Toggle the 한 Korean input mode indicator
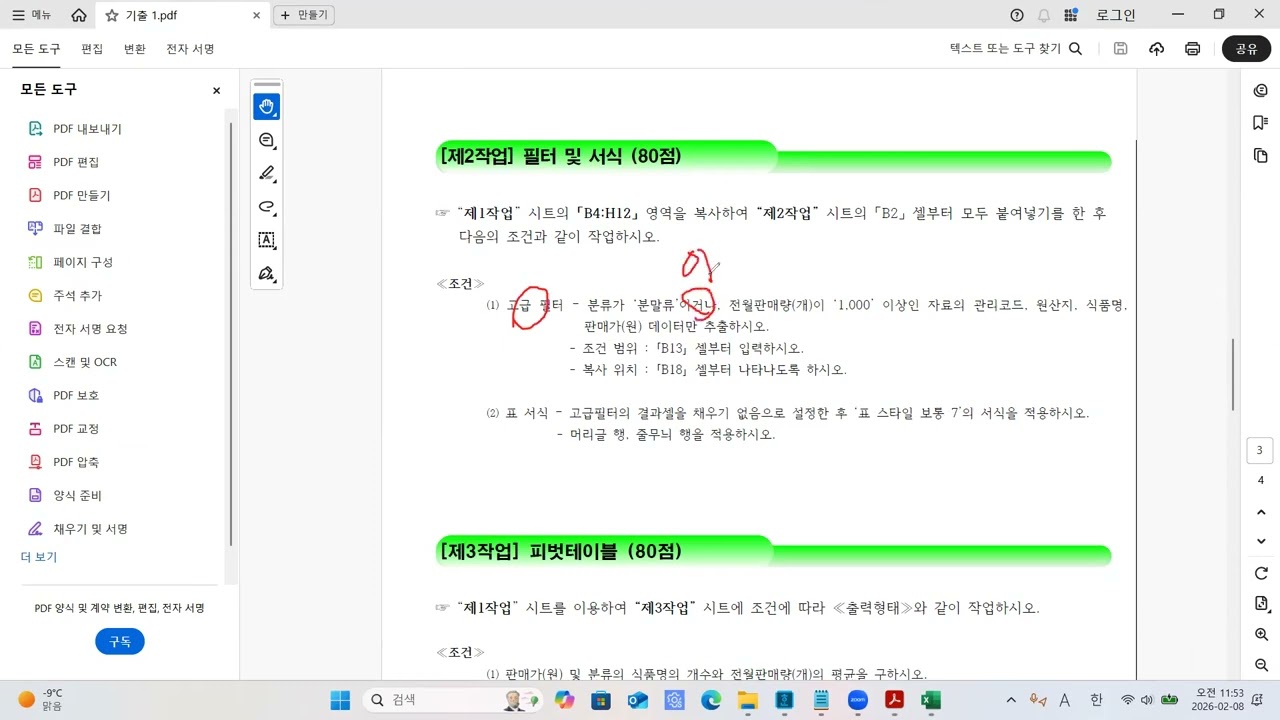 pyautogui.click(x=1096, y=700)
